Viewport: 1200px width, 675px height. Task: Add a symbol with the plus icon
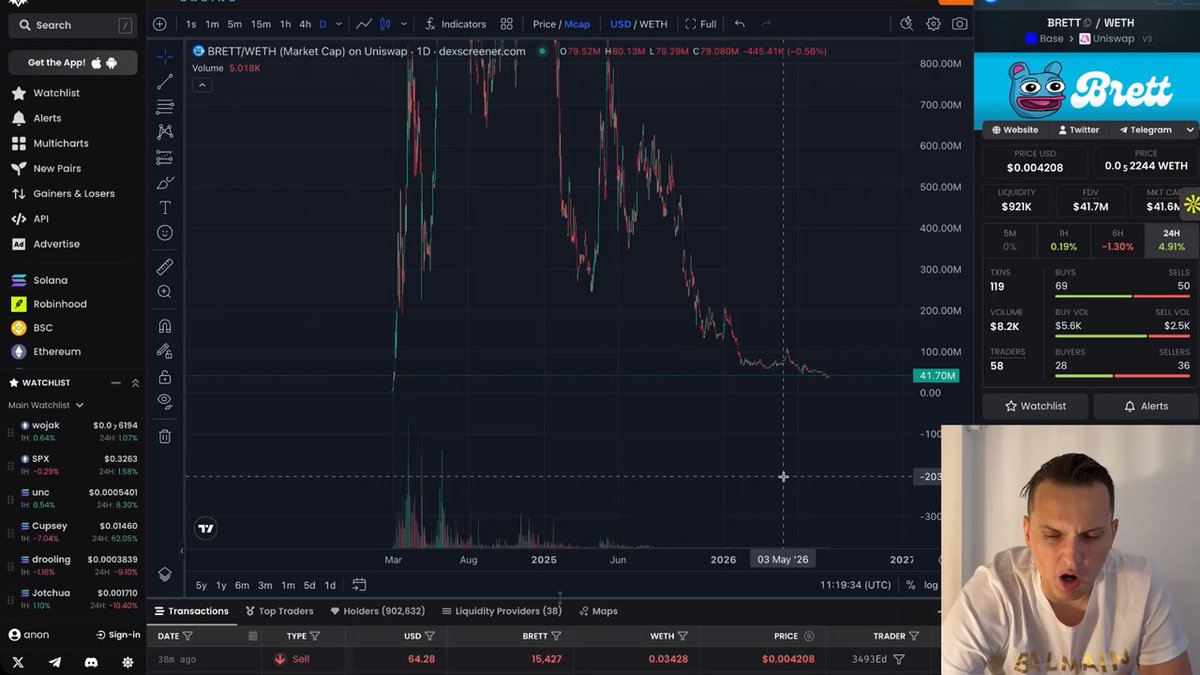(160, 24)
